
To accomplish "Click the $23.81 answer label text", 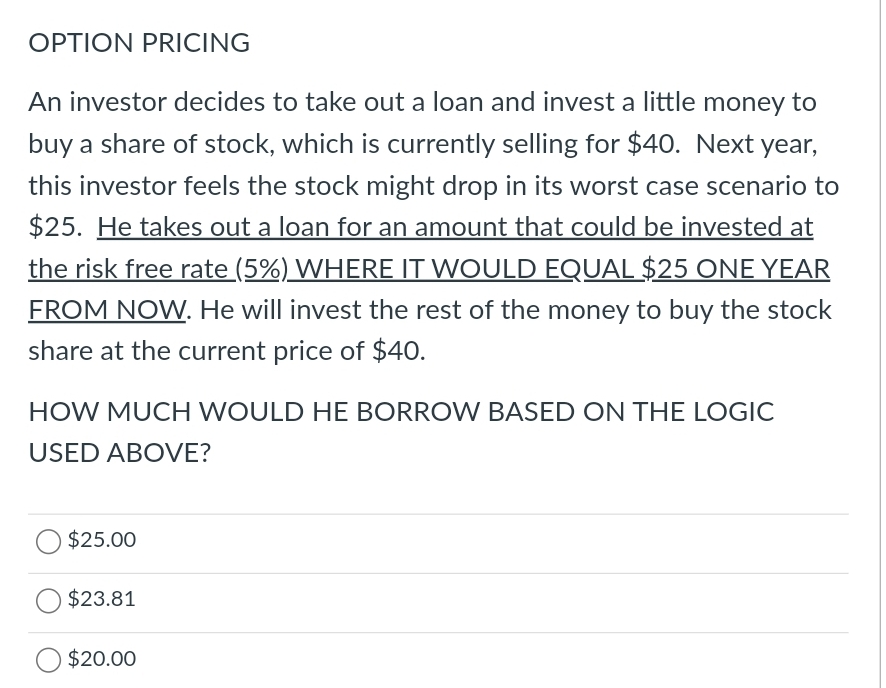I will [102, 599].
